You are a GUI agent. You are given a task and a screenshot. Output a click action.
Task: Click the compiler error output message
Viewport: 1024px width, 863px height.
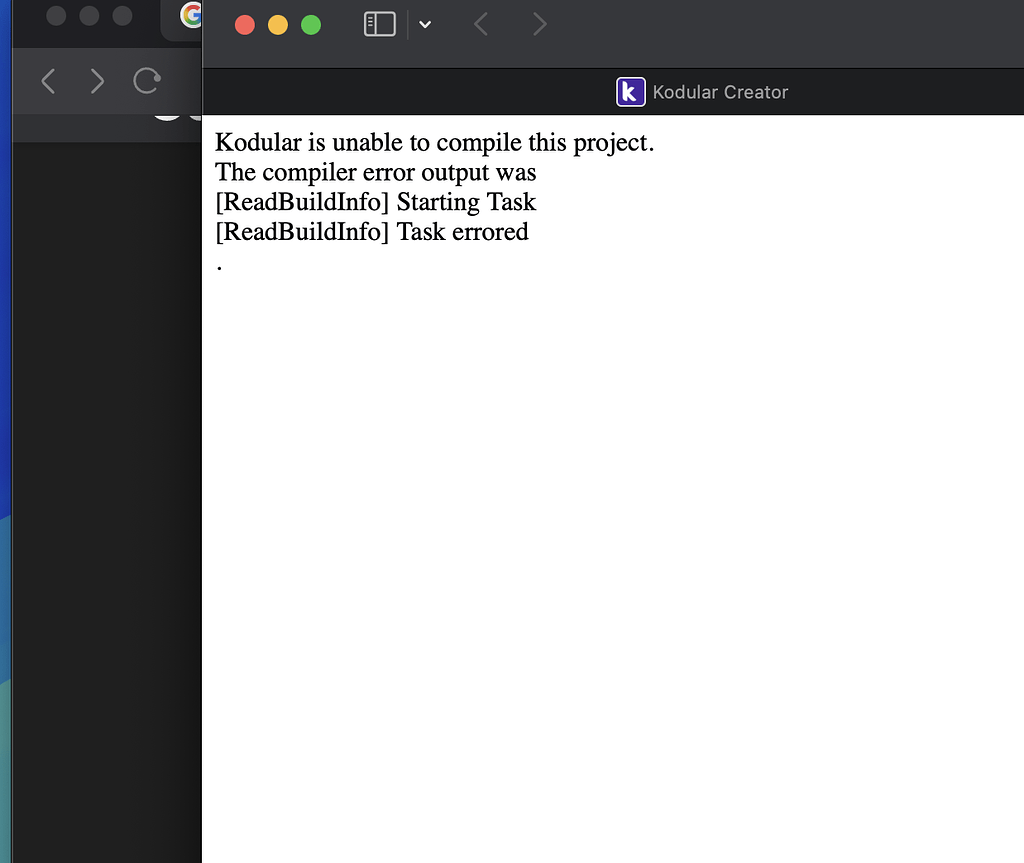pos(375,172)
